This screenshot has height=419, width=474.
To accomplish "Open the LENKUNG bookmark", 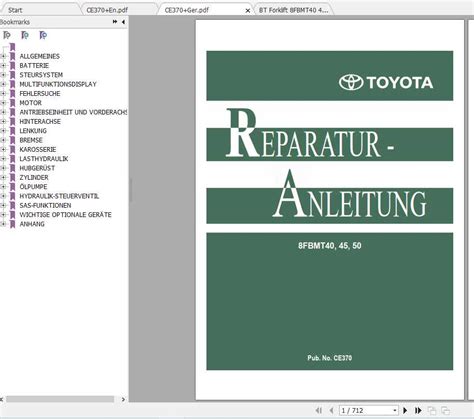I will pyautogui.click(x=33, y=131).
